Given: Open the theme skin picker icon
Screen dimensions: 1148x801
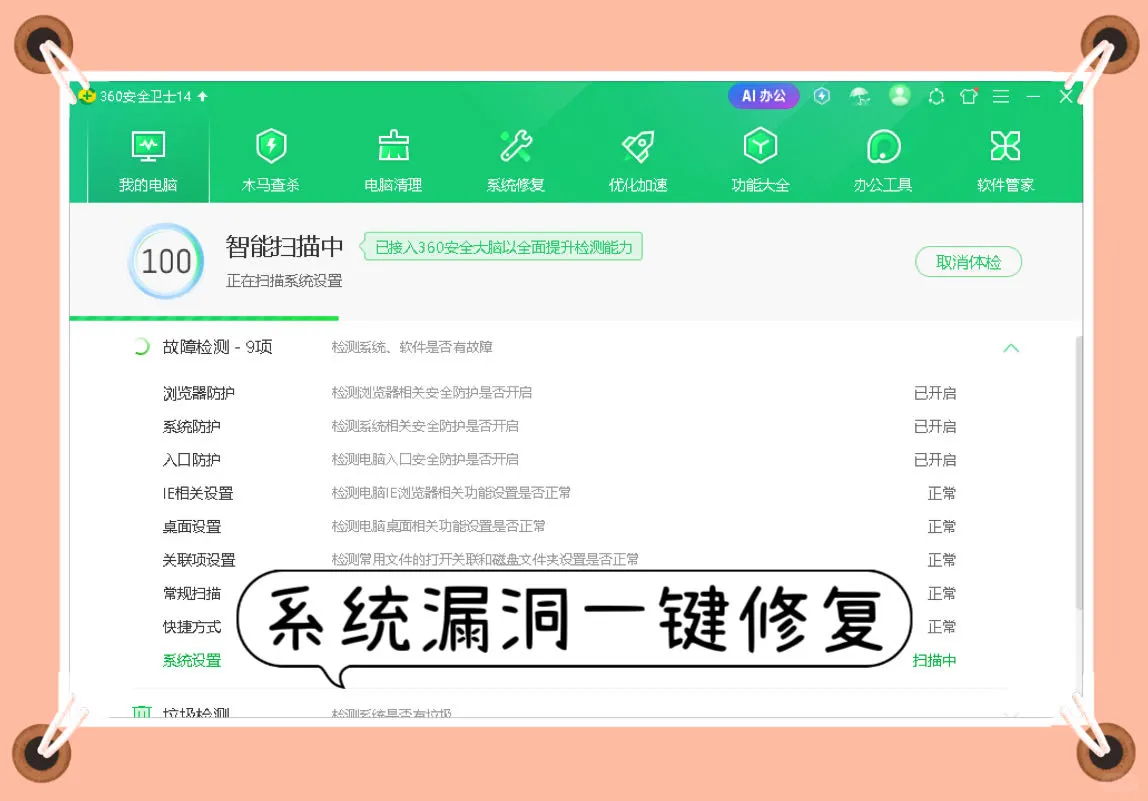Looking at the screenshot, I should pos(967,96).
